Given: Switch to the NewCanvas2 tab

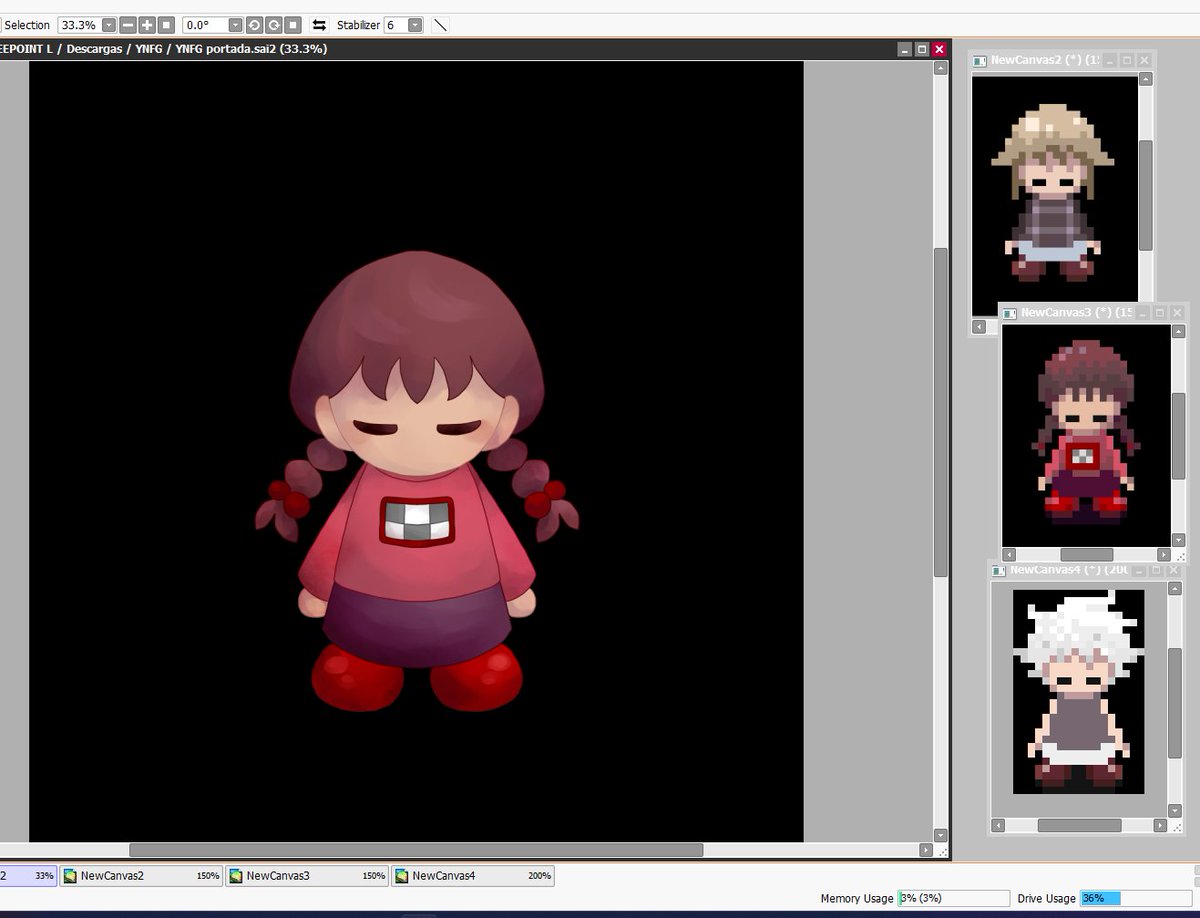Looking at the screenshot, I should [x=141, y=876].
